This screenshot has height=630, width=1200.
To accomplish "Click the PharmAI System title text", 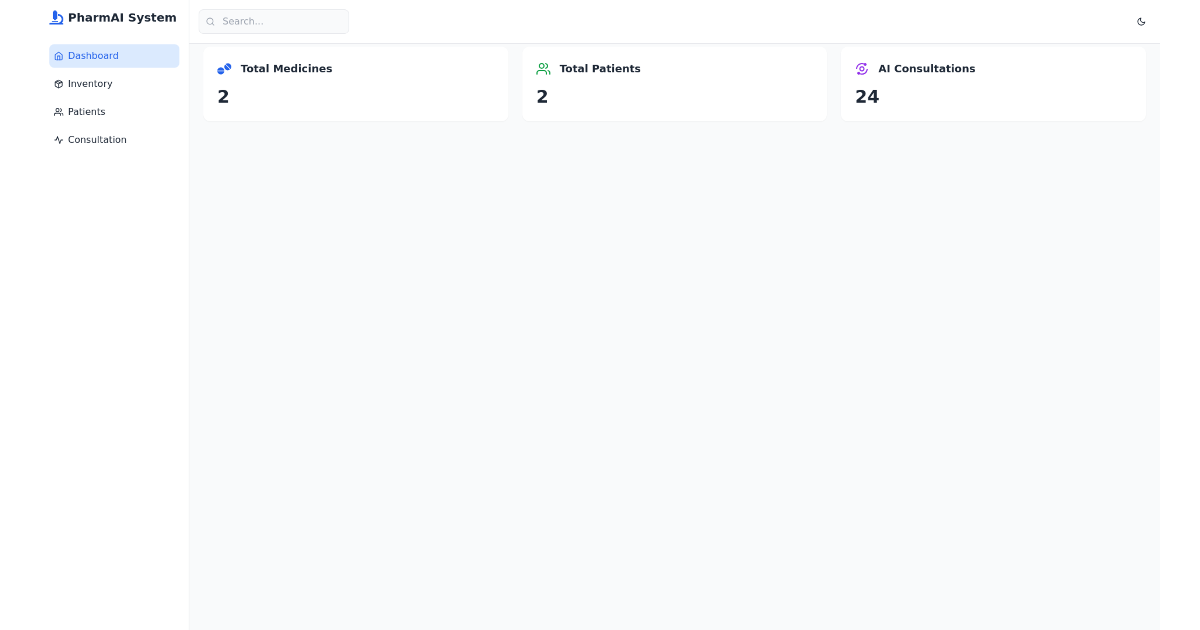I will (x=121, y=18).
